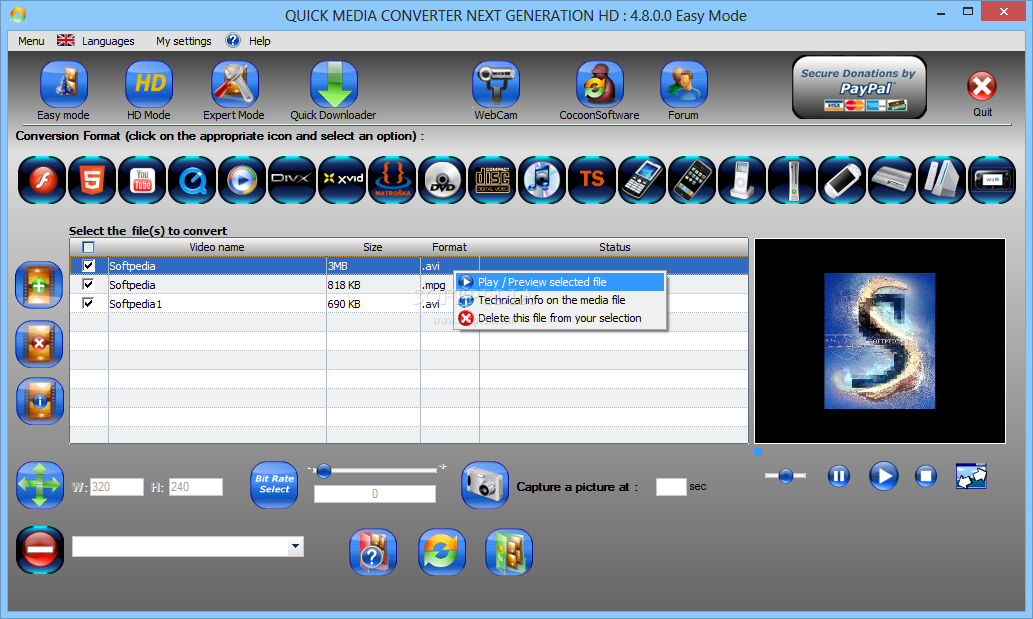Screen dimensions: 1033x619
Task: Open the Menu menu
Action: pos(31,41)
